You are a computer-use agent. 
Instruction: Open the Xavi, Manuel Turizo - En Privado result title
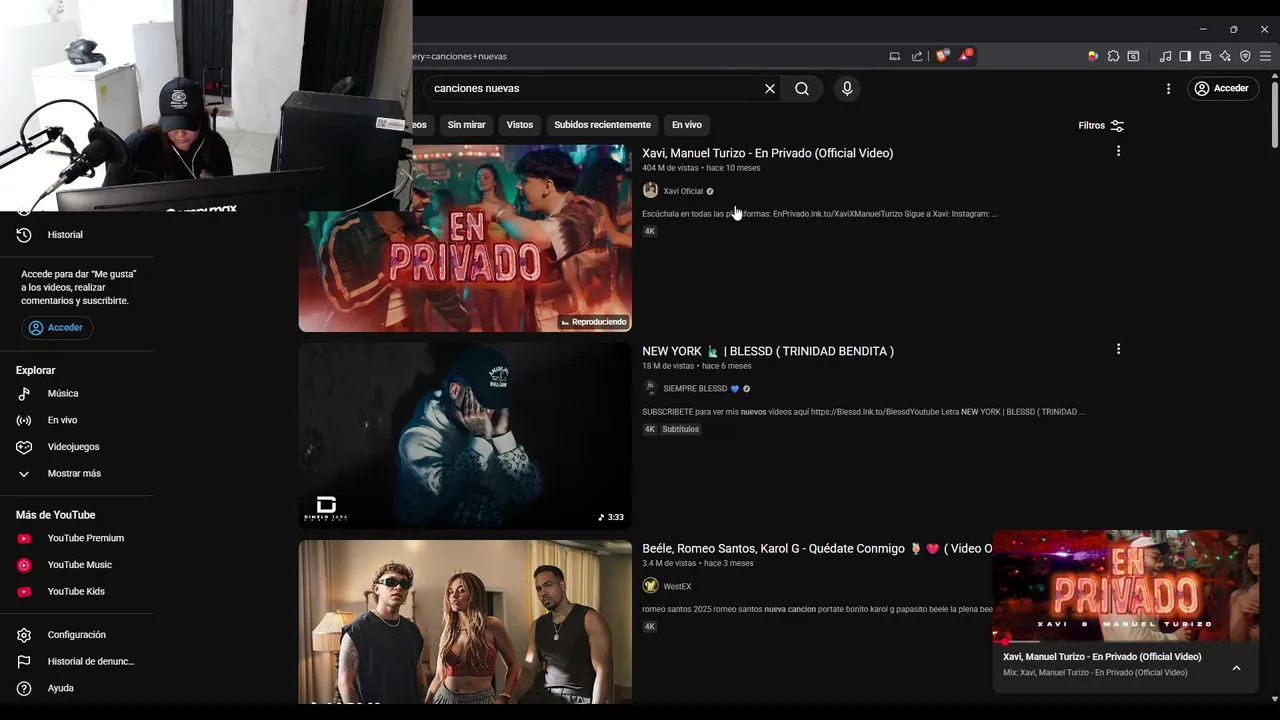[x=767, y=153]
